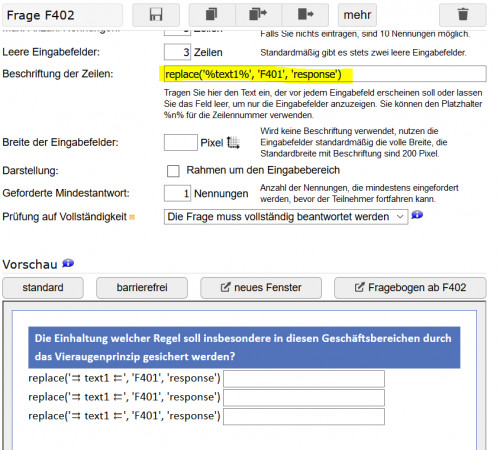Save question with the floppy disk icon

tap(156, 15)
